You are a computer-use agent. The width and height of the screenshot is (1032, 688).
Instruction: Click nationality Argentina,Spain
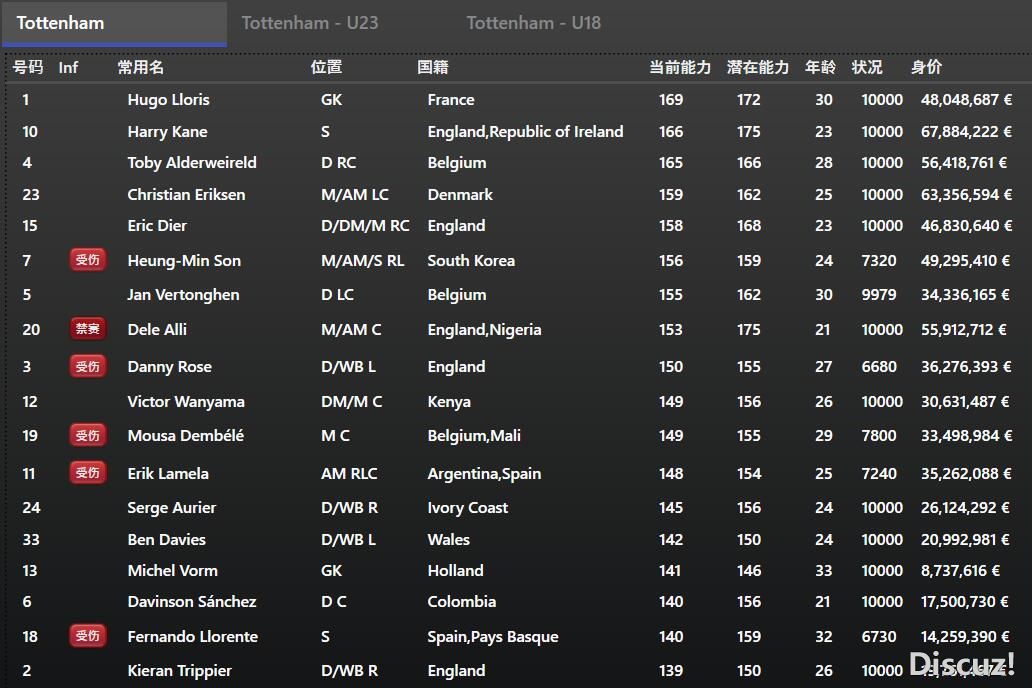click(484, 473)
